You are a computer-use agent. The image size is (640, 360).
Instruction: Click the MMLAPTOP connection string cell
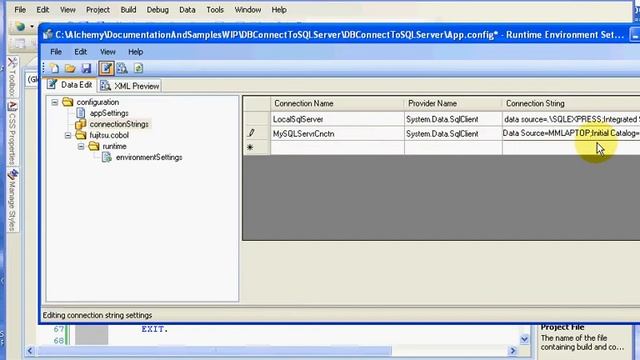coord(571,133)
